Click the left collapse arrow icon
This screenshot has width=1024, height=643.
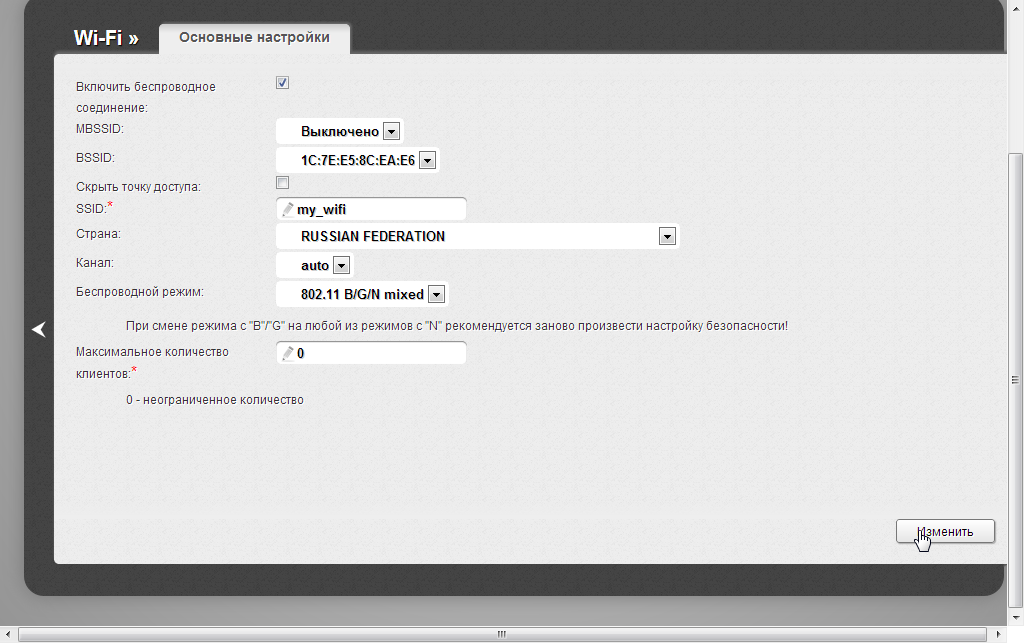pos(39,330)
